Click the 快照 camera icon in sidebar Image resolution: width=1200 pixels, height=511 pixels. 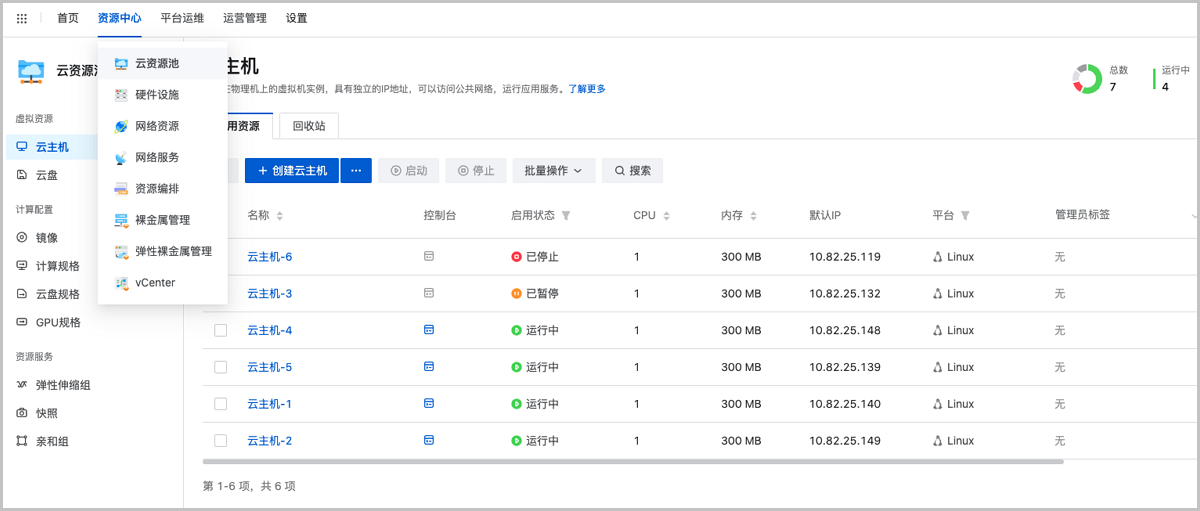click(x=22, y=413)
